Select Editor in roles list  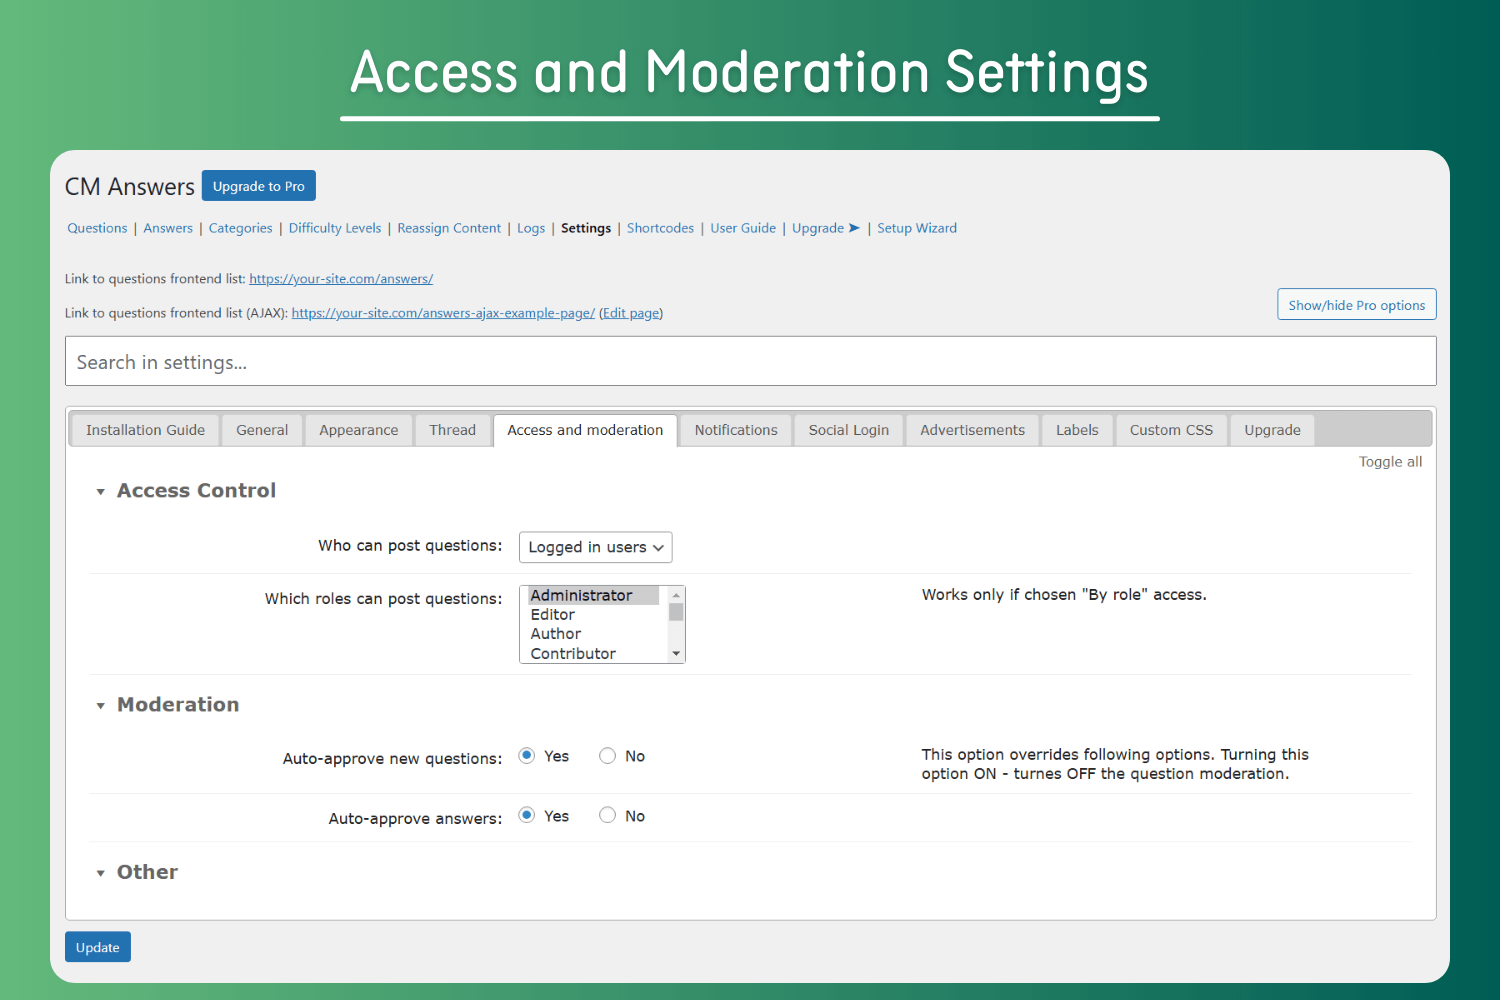(x=594, y=615)
